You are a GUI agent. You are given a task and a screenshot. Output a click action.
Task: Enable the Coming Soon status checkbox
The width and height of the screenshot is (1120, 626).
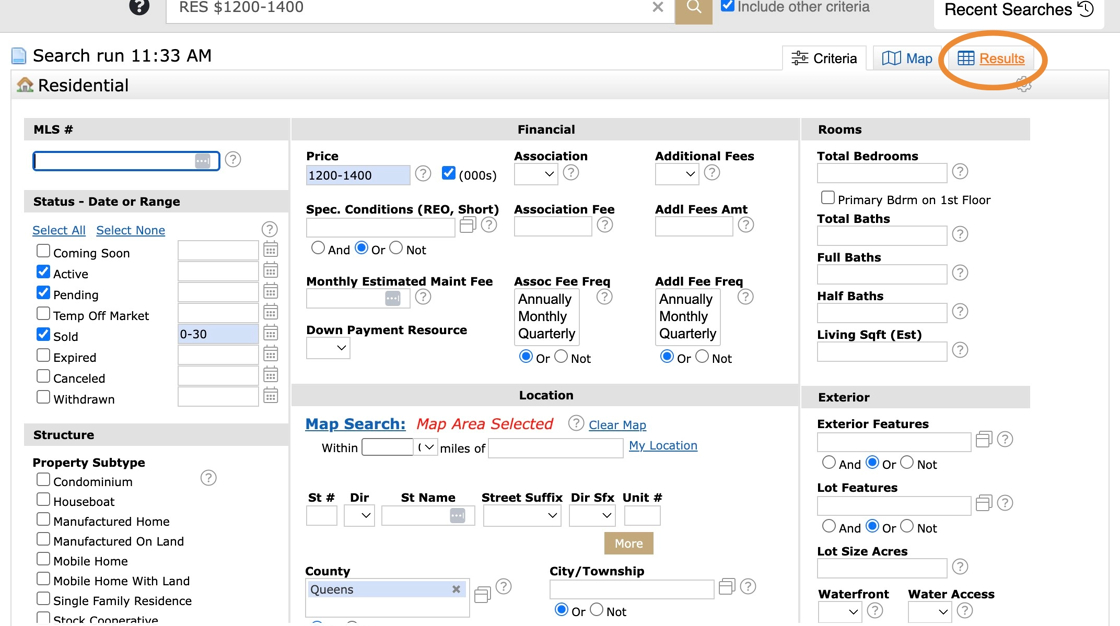pos(43,251)
